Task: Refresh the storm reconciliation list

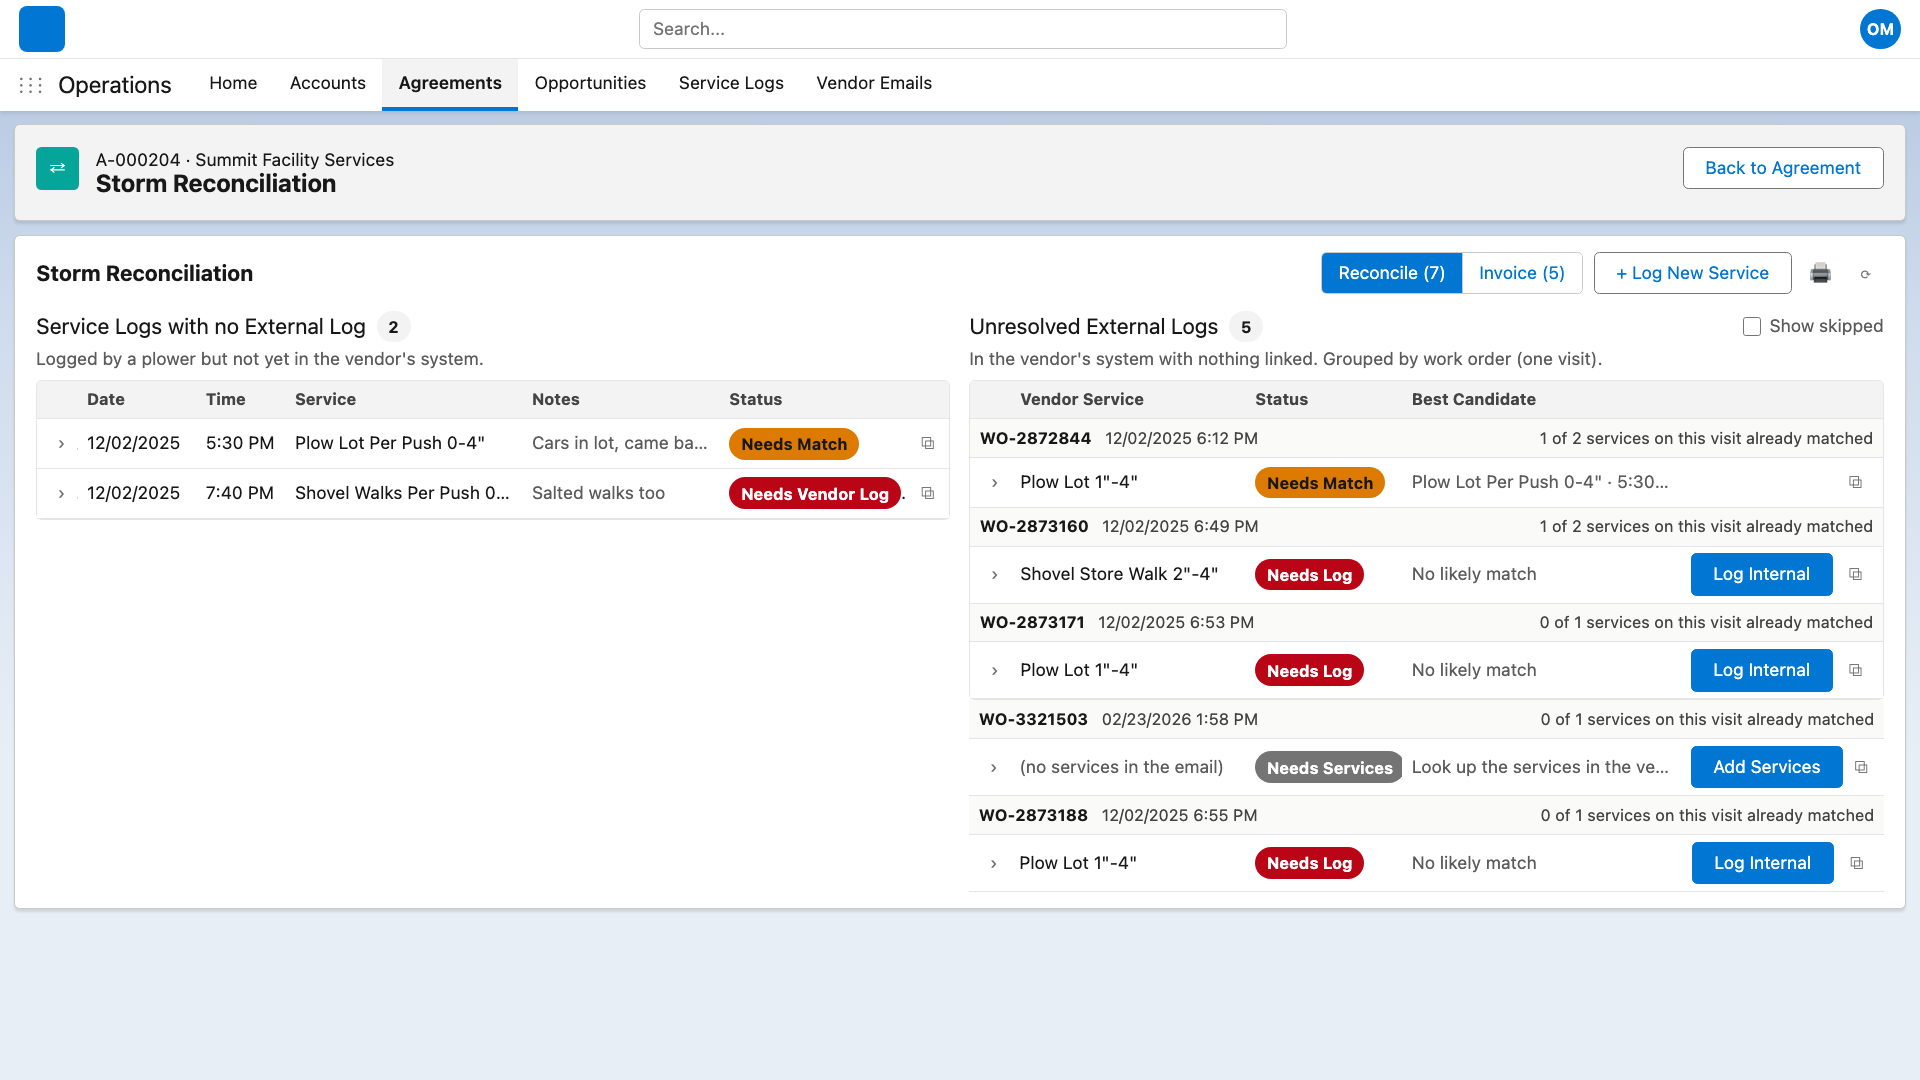Action: coord(1865,274)
